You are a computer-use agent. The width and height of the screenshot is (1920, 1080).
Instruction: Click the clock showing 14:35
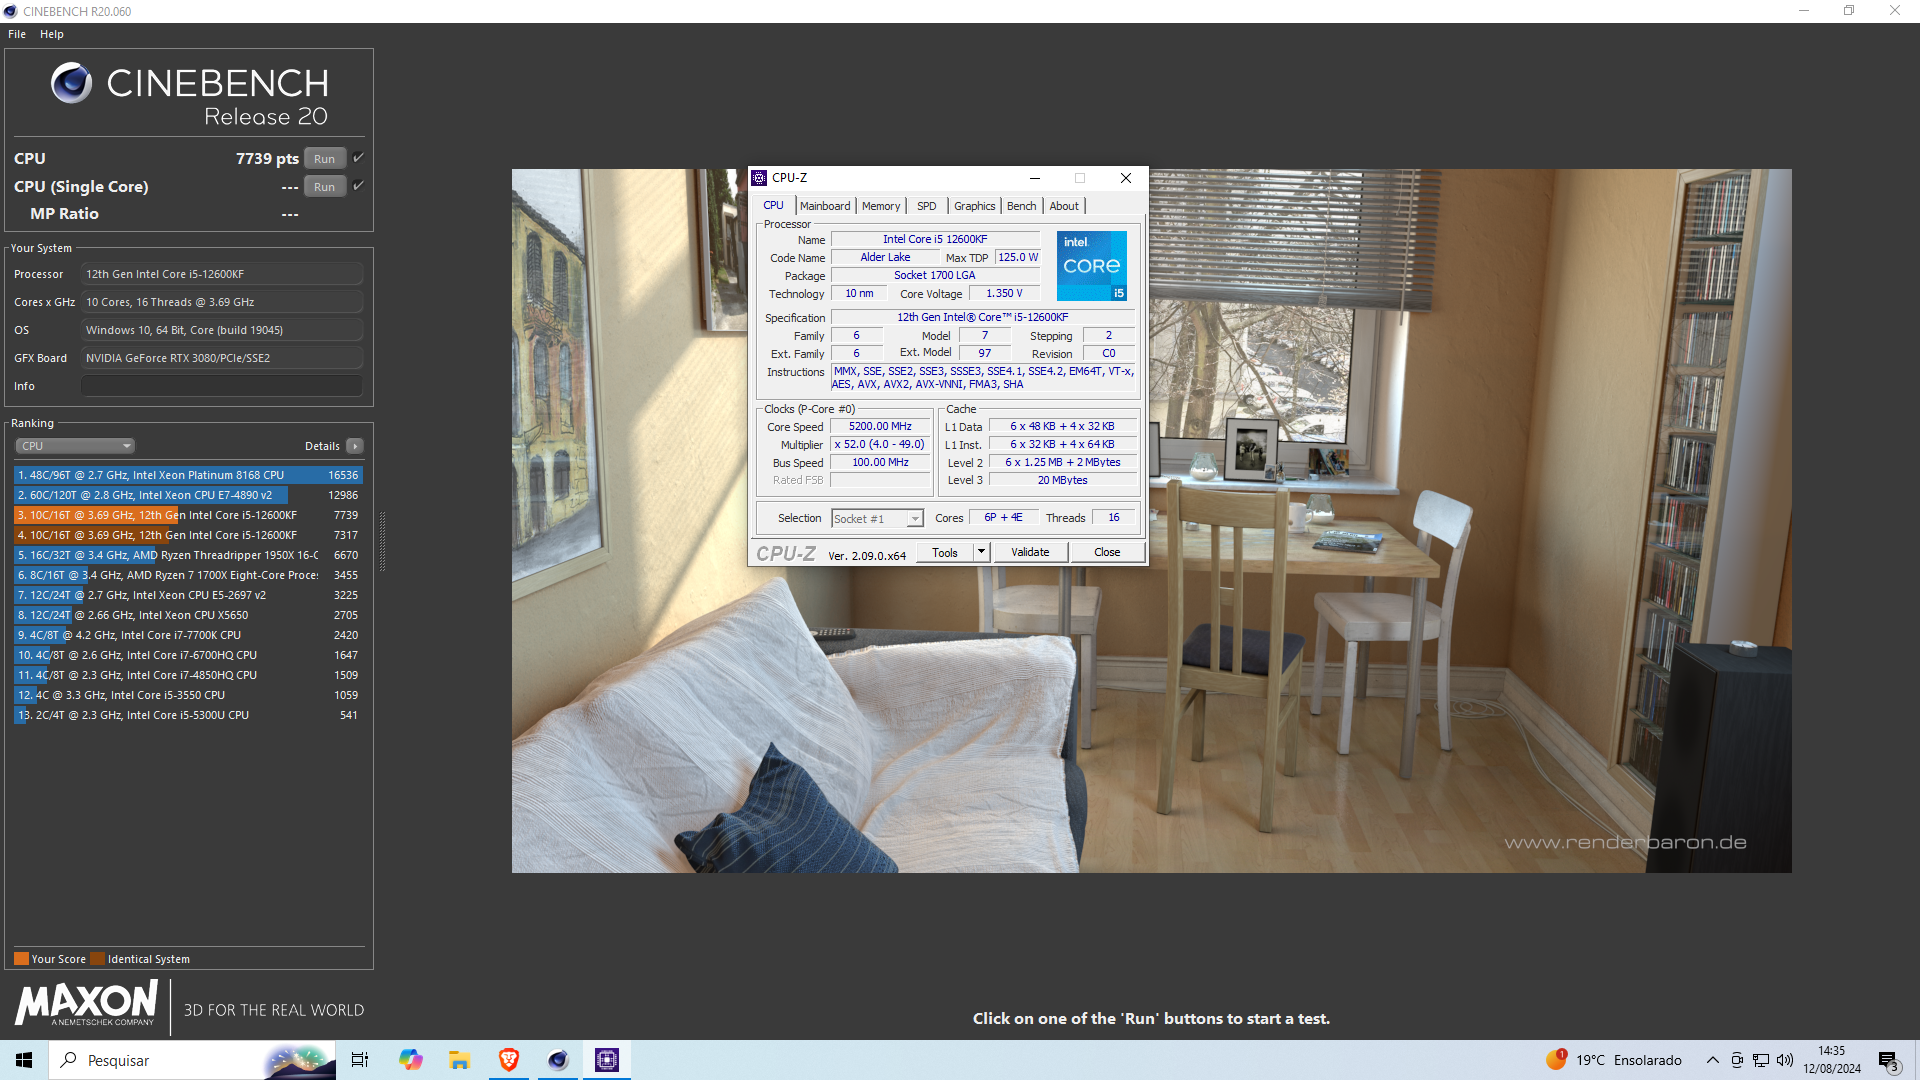click(1831, 1051)
